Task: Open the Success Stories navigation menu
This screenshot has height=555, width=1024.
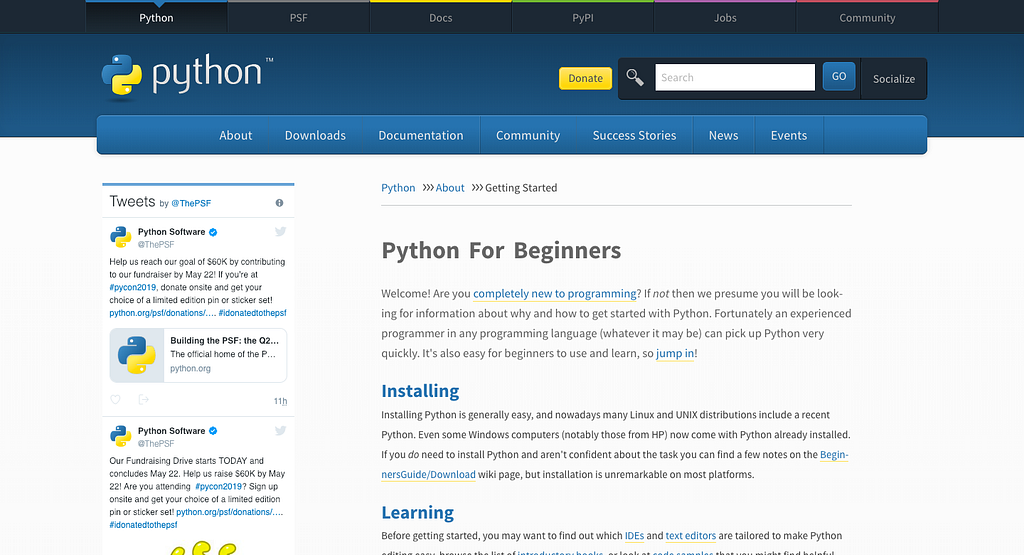Action: [634, 135]
